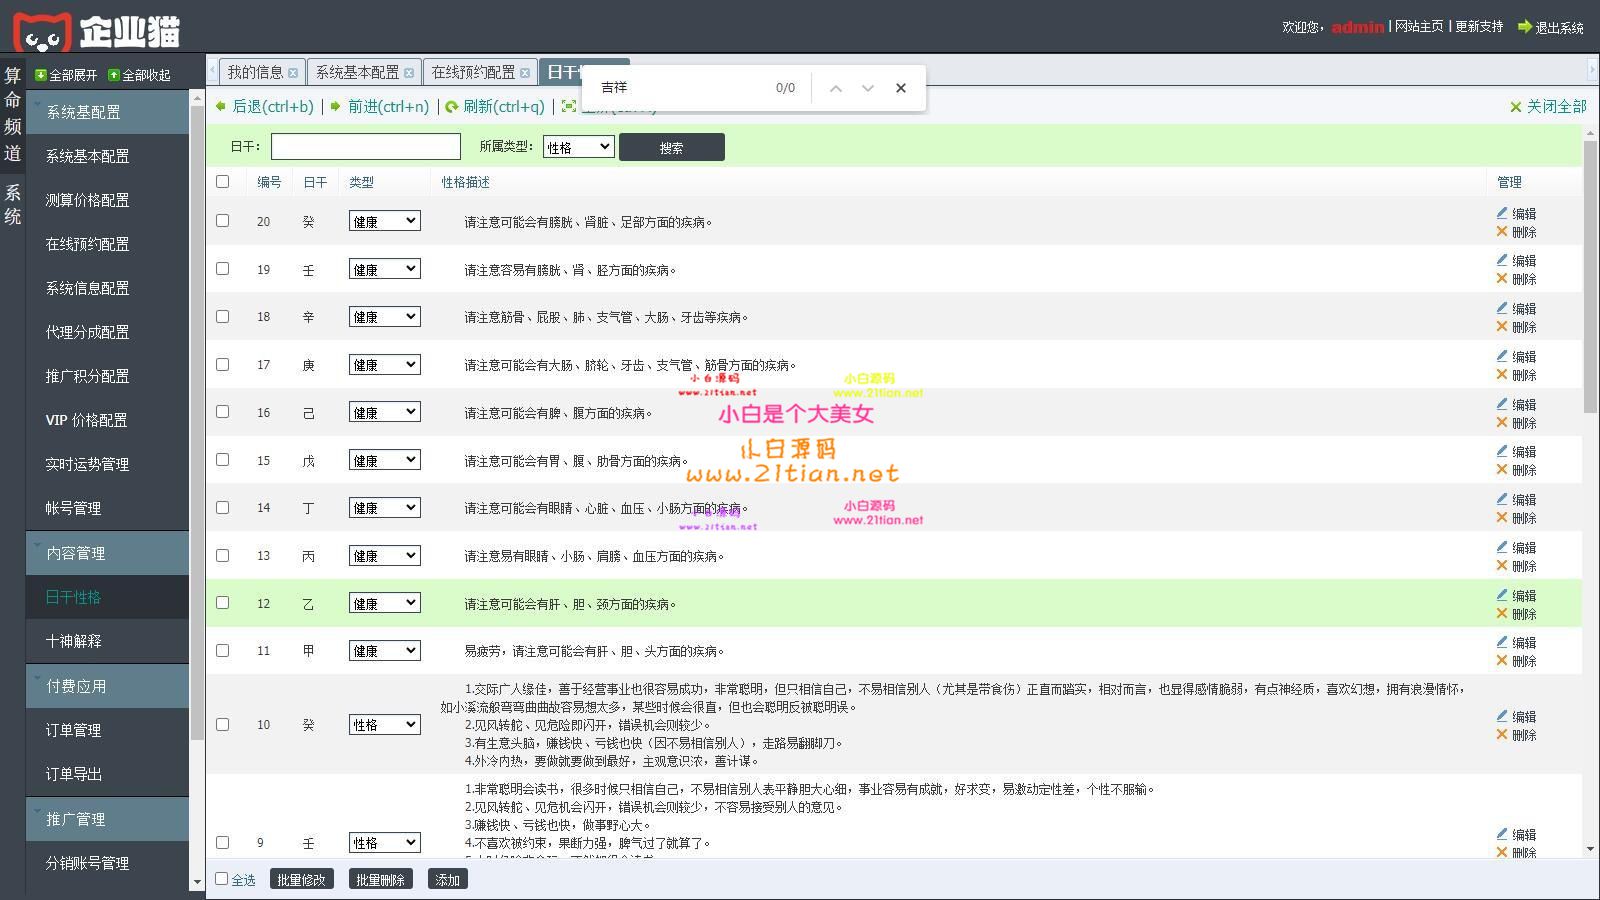Click the delete X icon for row 17
1600x900 pixels.
tap(1501, 375)
